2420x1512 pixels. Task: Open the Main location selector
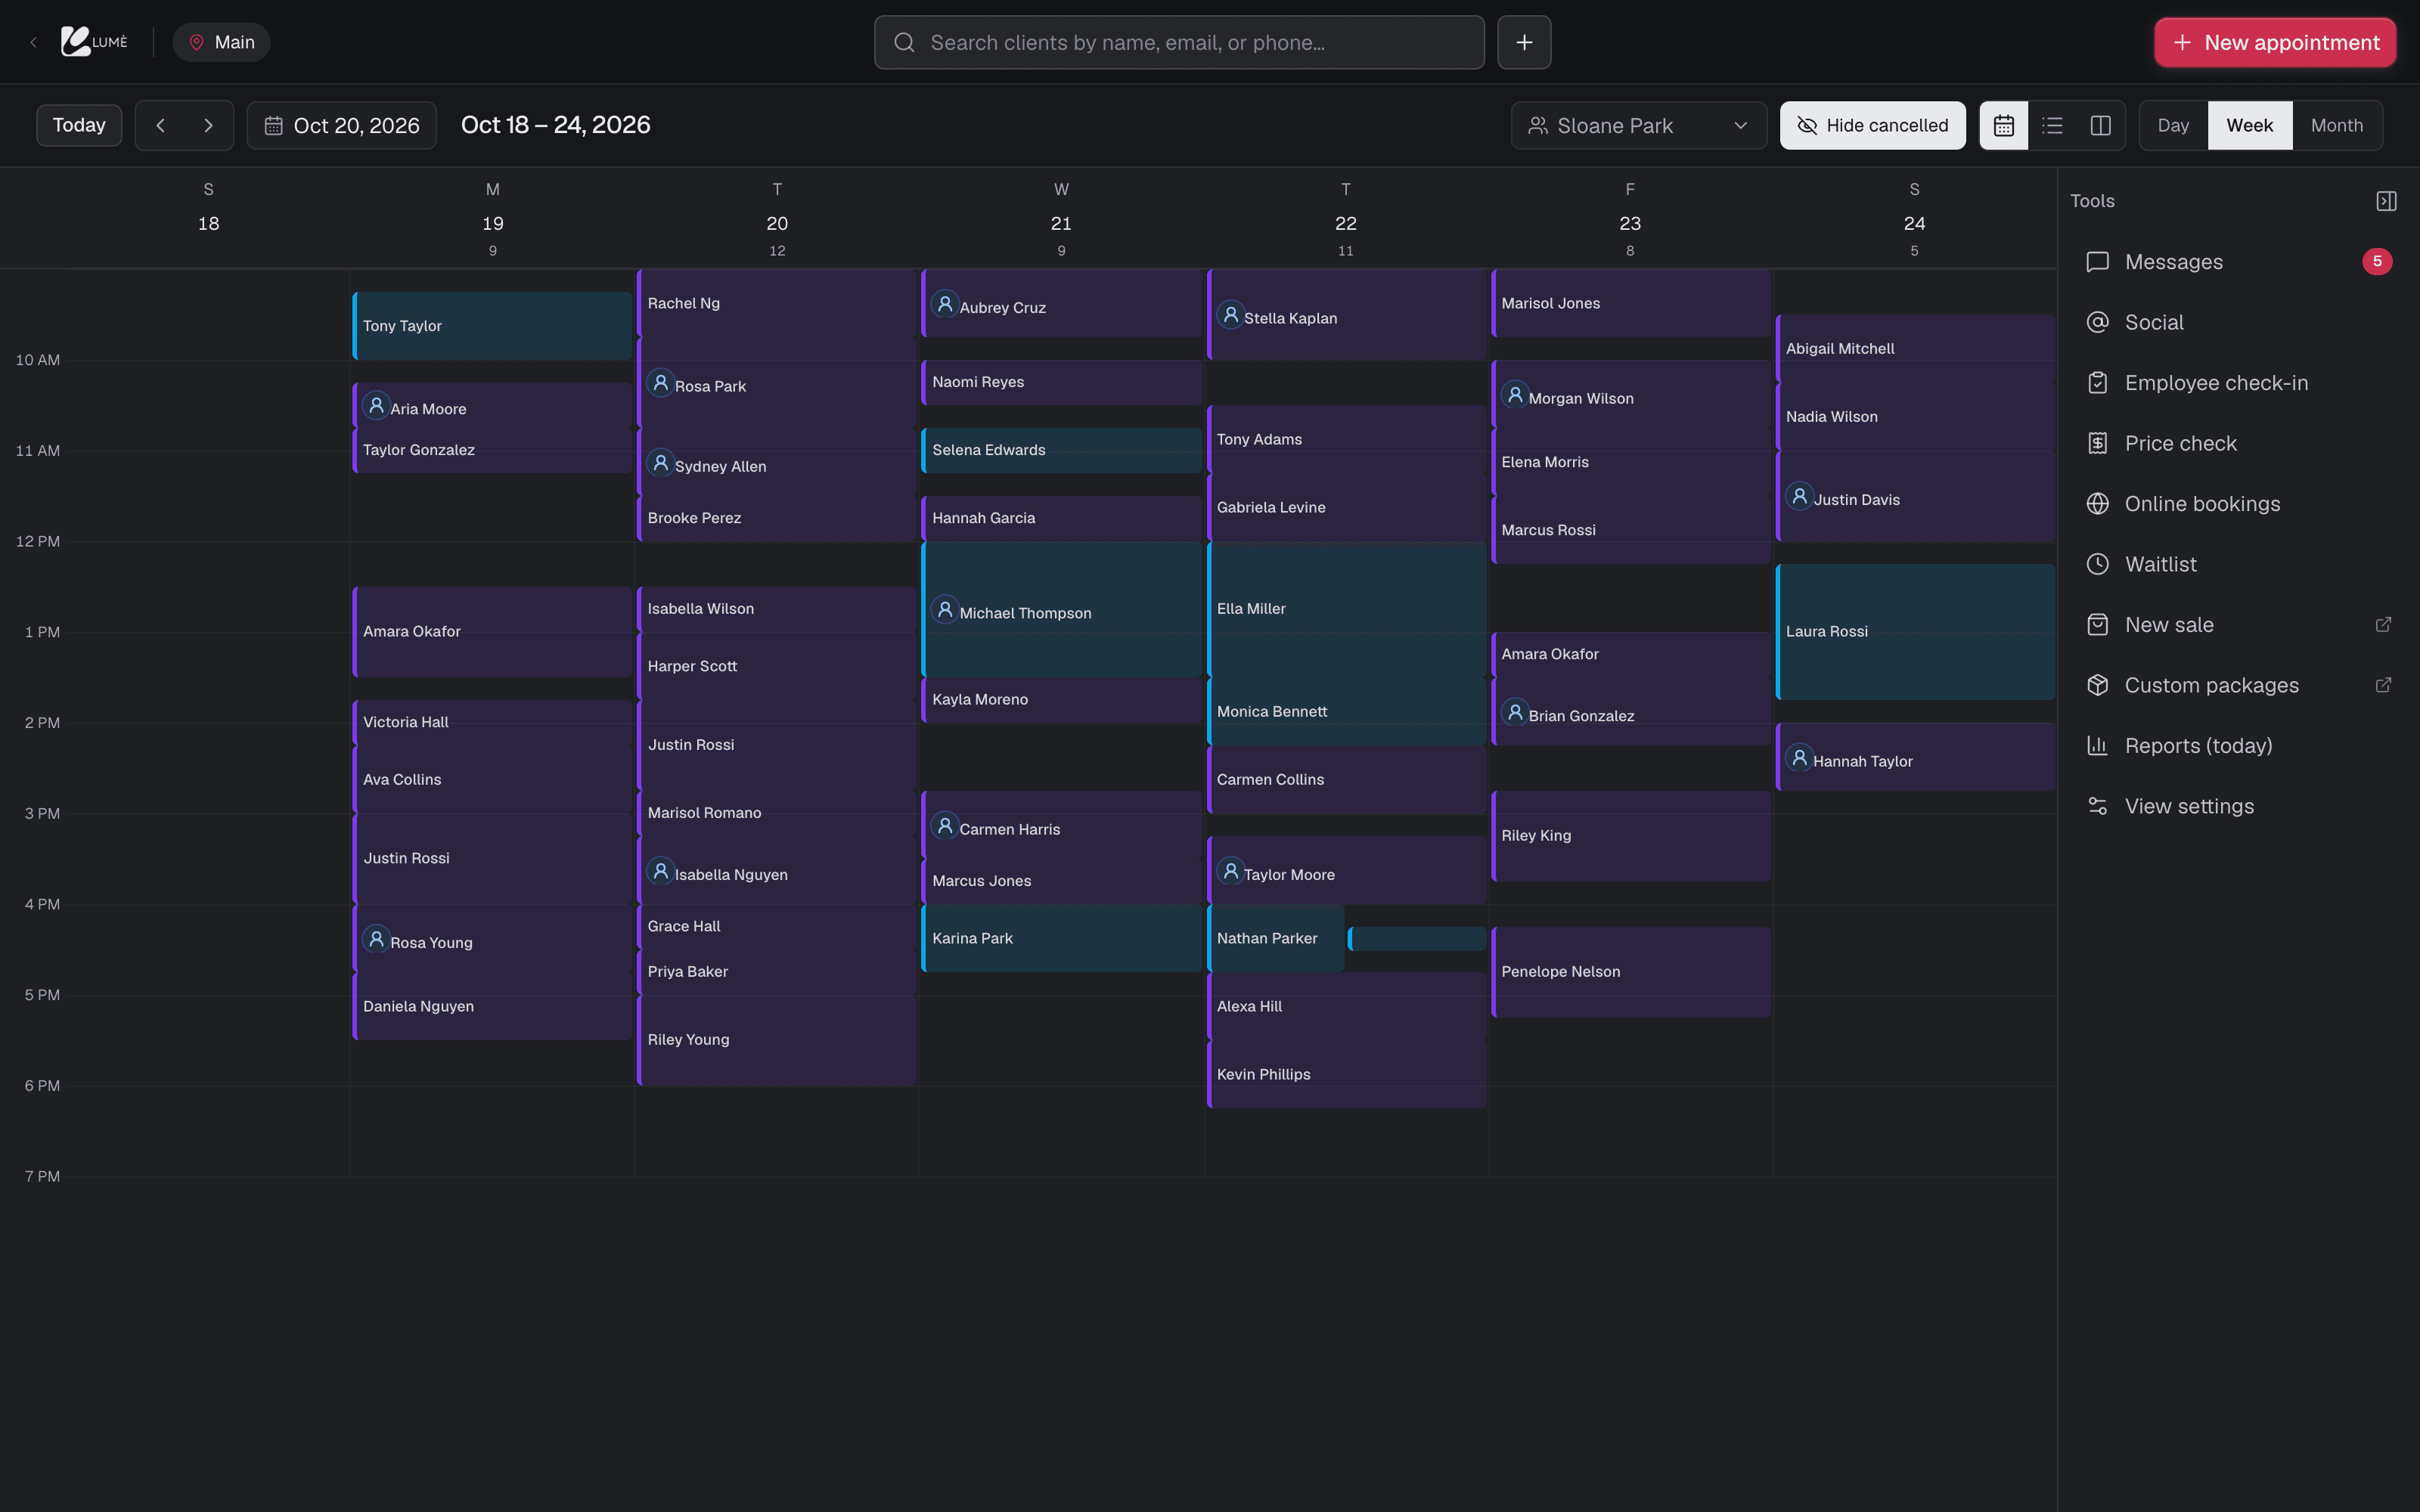[x=221, y=42]
